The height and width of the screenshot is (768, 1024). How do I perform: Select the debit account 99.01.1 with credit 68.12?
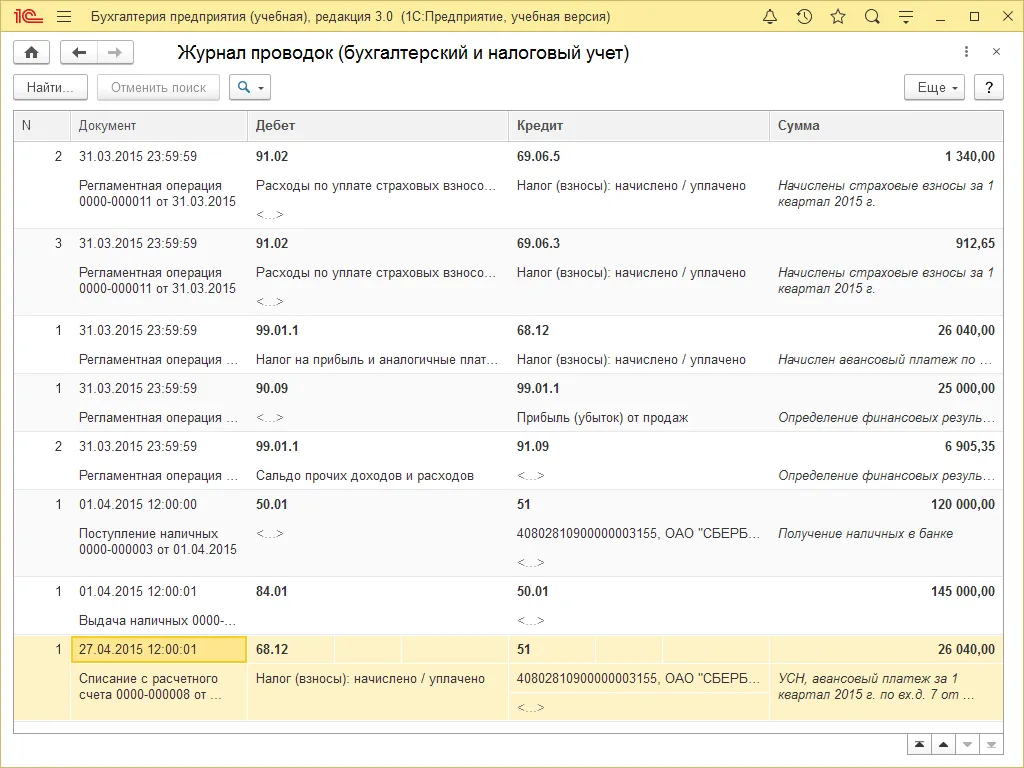point(277,330)
